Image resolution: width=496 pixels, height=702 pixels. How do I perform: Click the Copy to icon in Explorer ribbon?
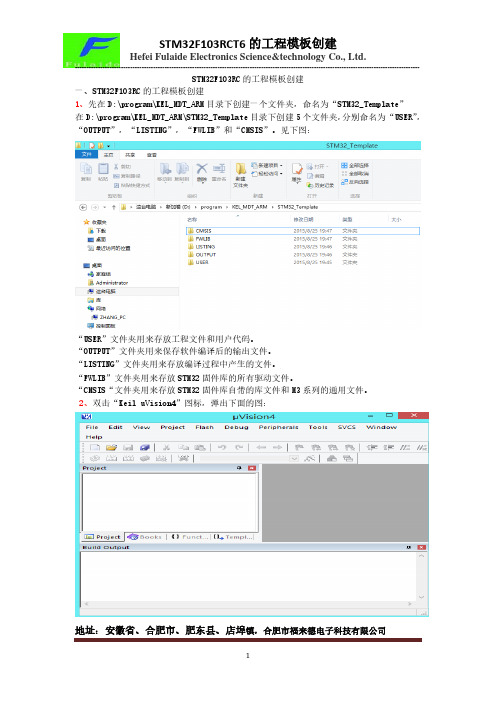182,168
